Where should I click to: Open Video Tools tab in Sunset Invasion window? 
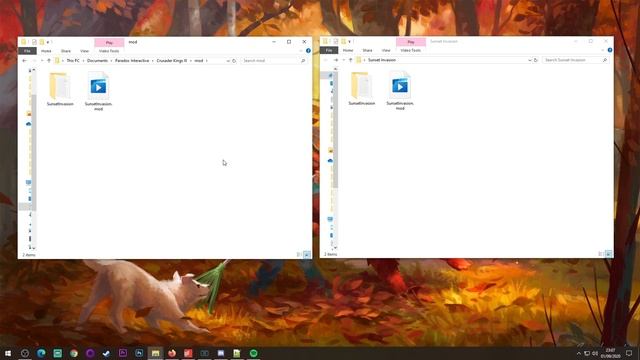pos(411,51)
